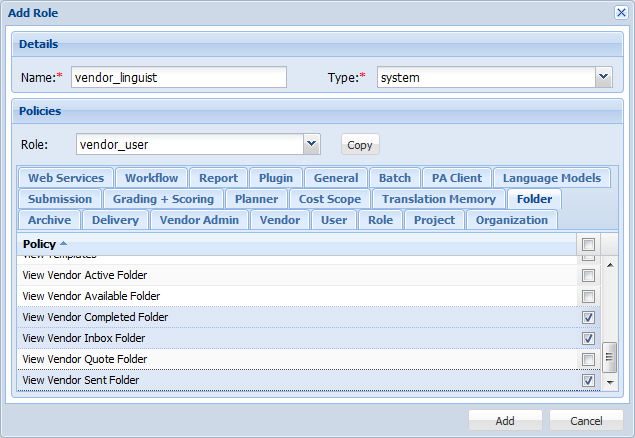Check the View Vendor Active Folder checkbox
Viewport: 635px width, 438px height.
(x=588, y=275)
